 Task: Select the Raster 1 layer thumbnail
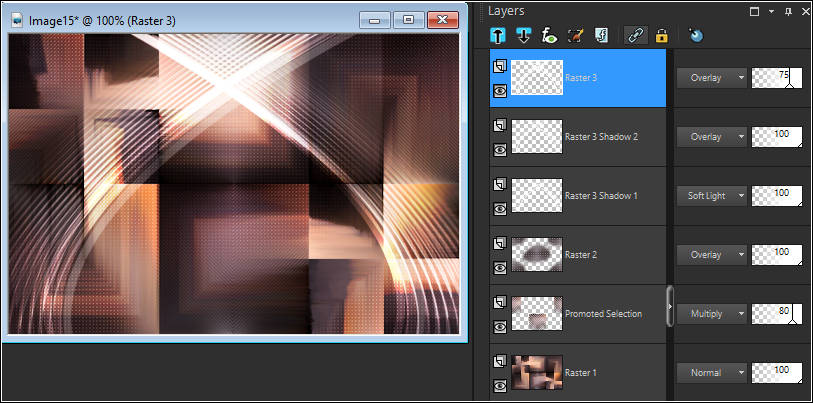(x=537, y=373)
